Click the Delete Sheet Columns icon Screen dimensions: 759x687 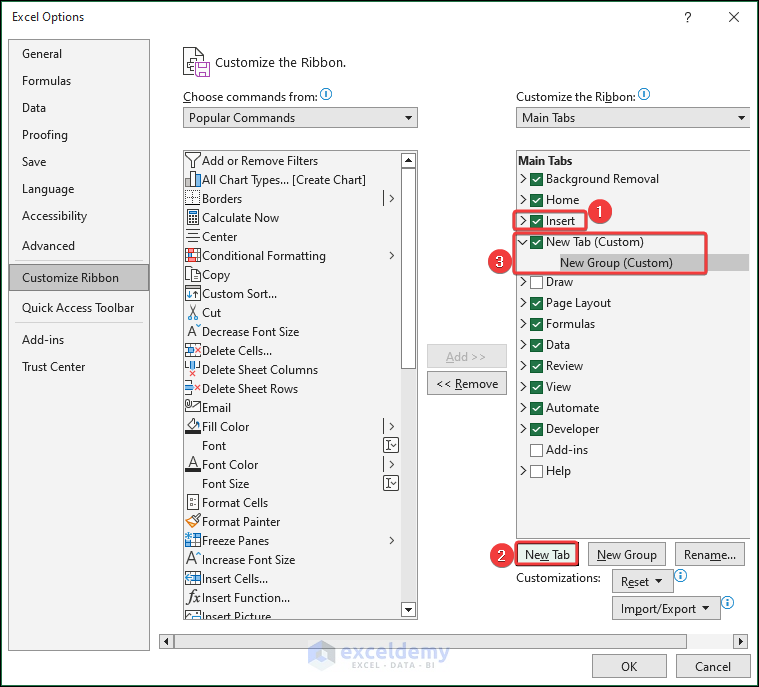click(x=193, y=369)
